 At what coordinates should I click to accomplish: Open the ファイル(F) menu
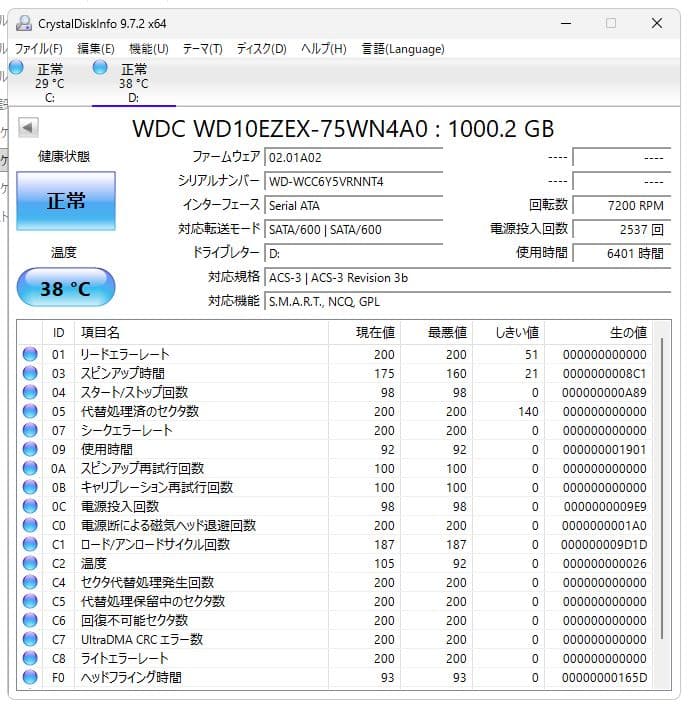click(38, 49)
